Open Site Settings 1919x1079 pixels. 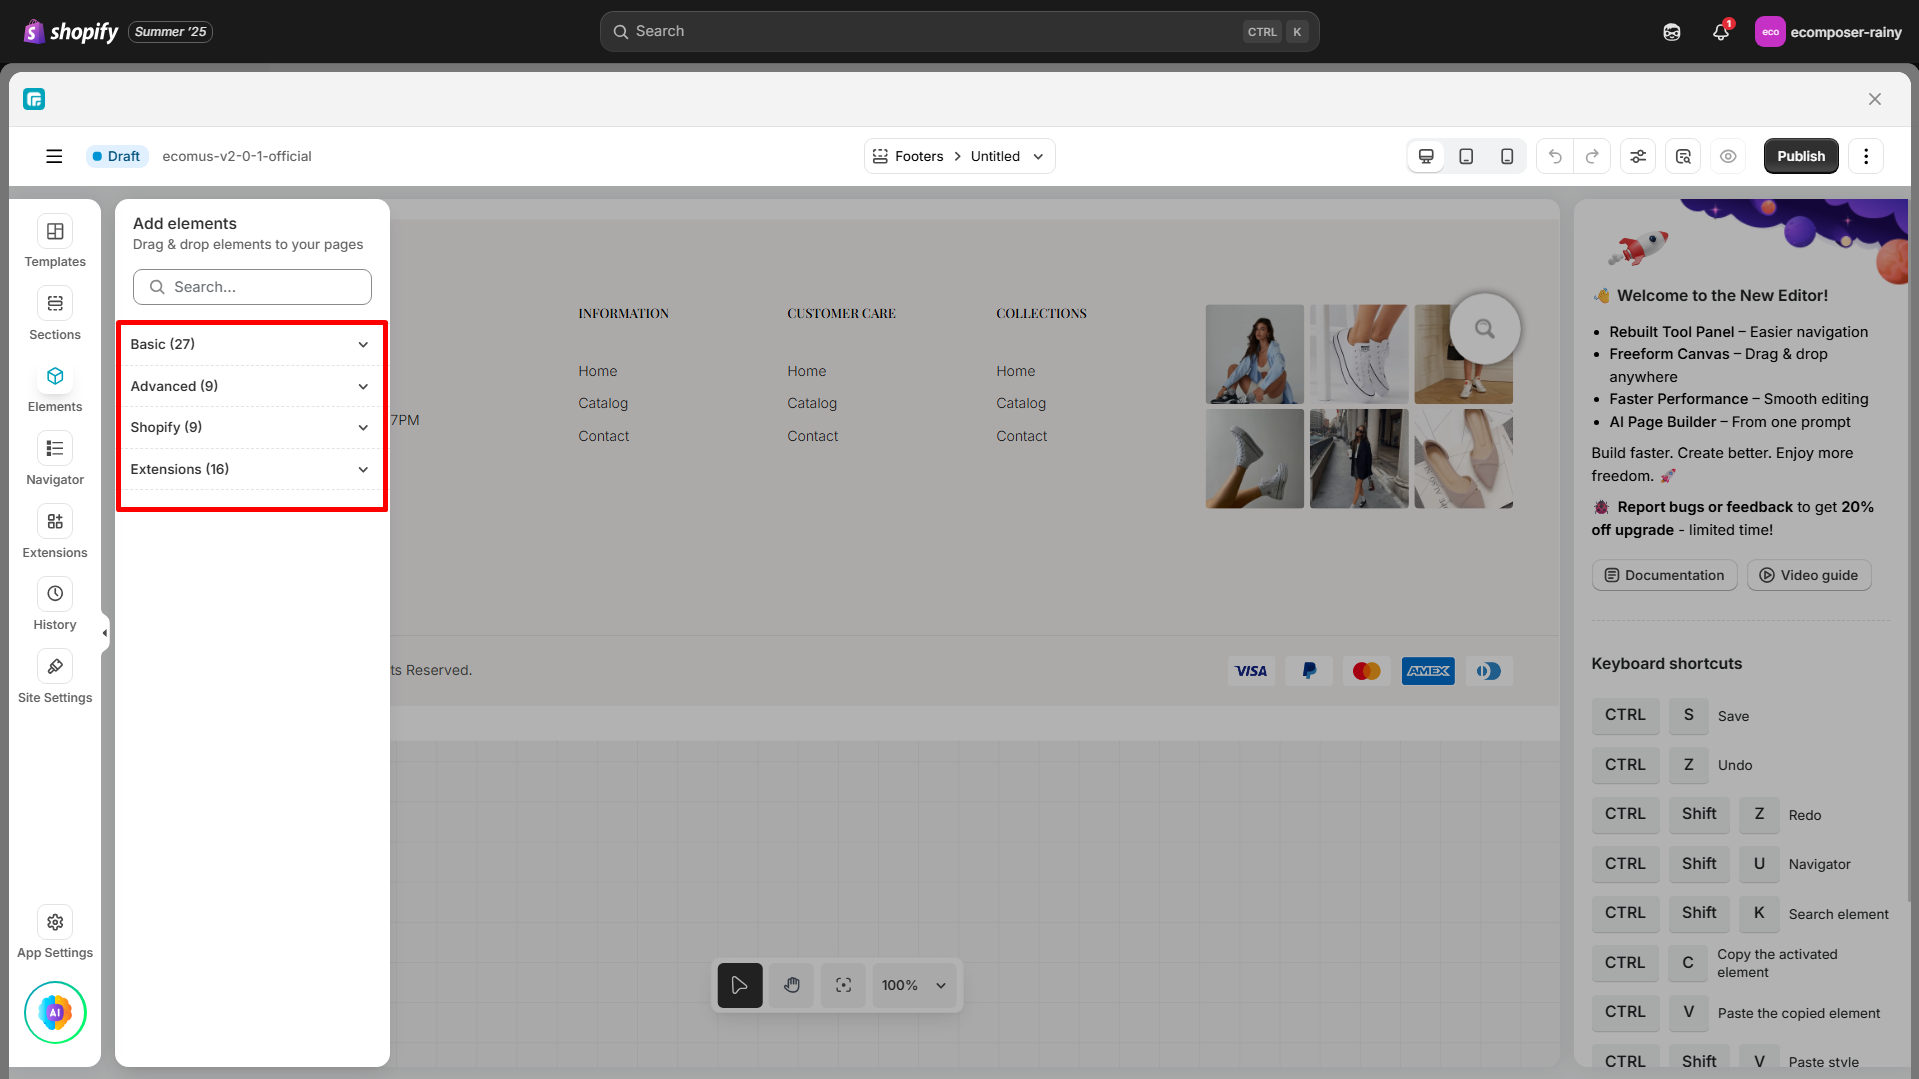click(54, 676)
